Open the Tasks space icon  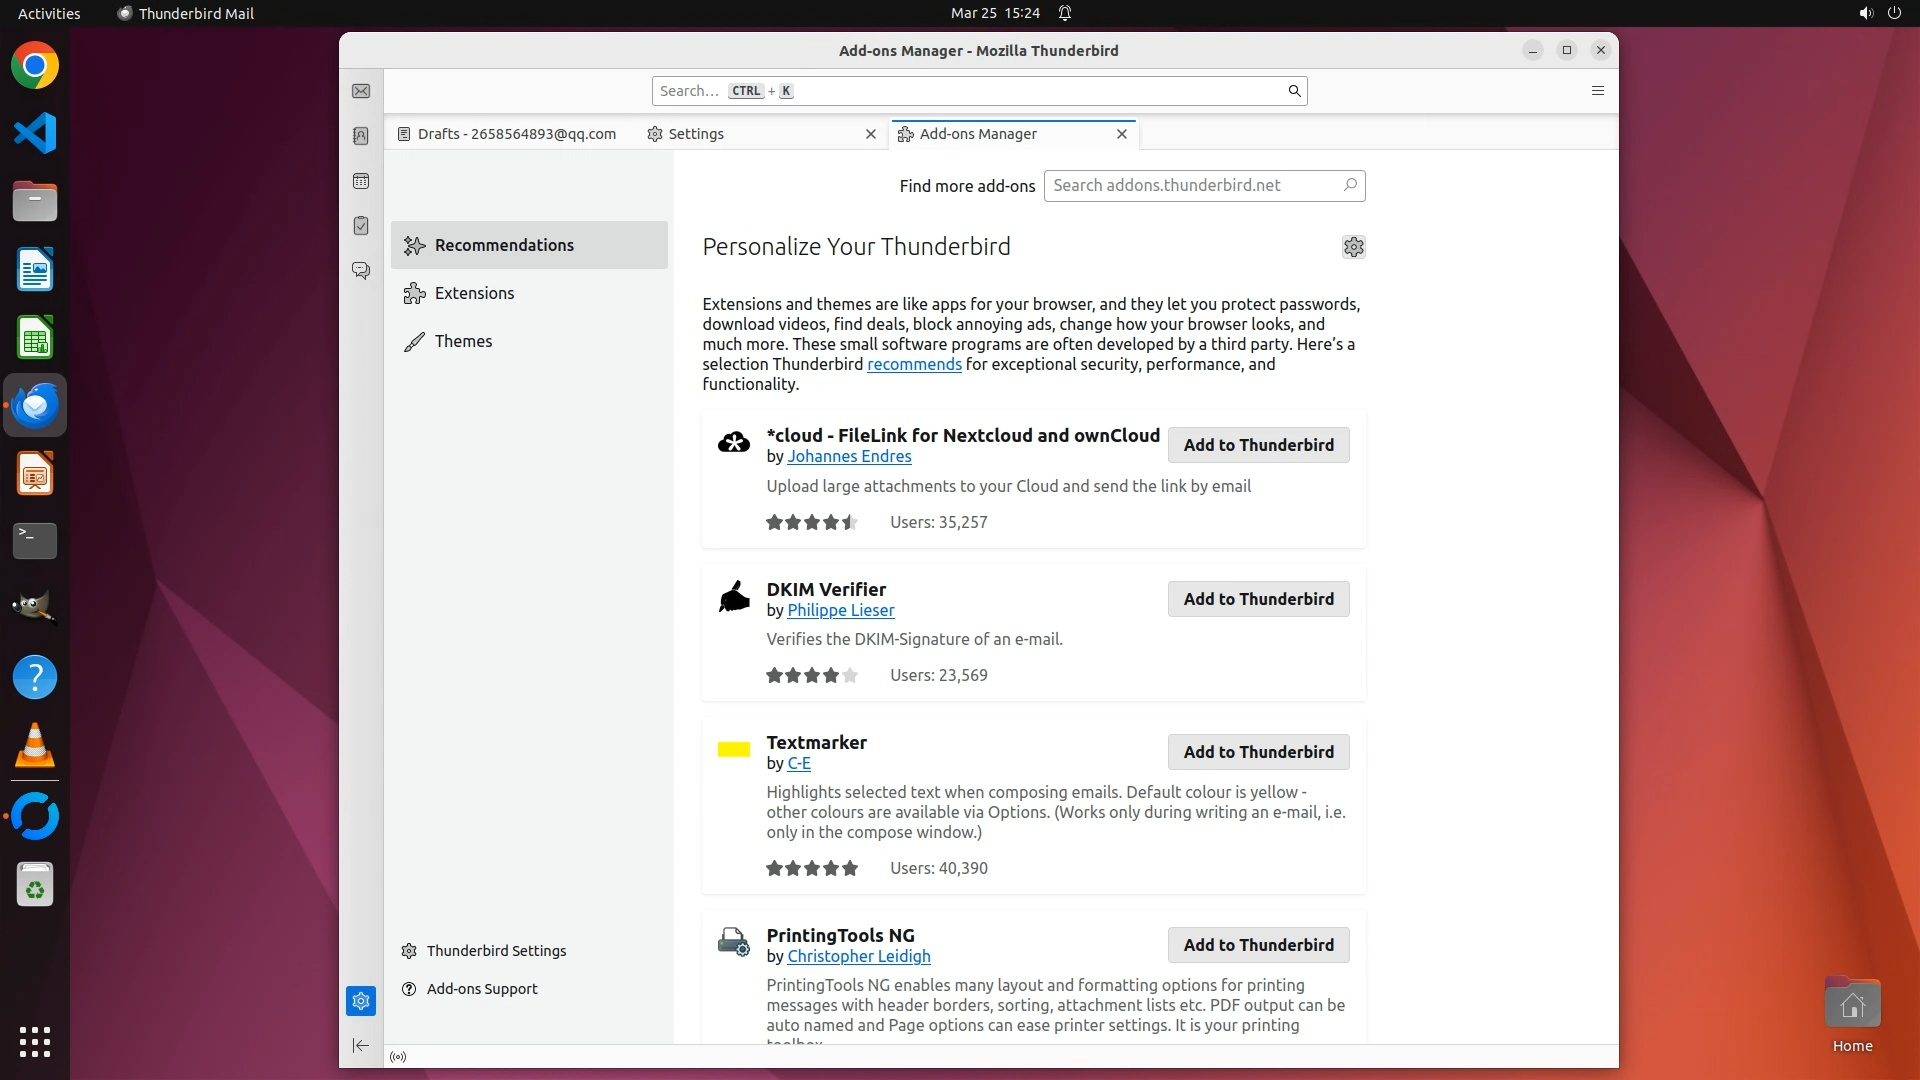coord(361,226)
